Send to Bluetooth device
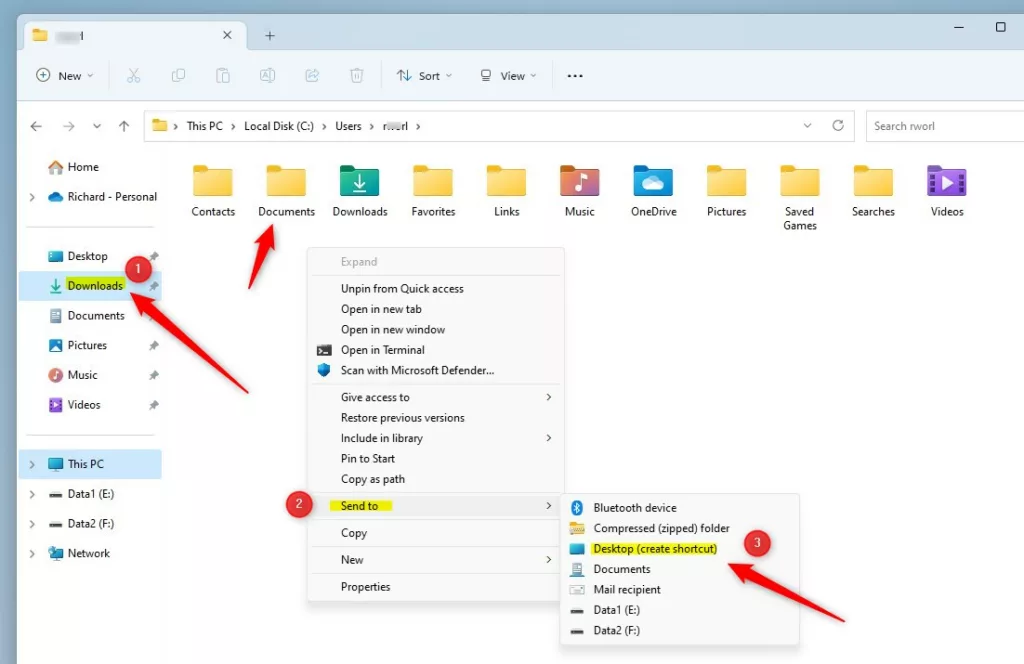This screenshot has height=664, width=1024. (679, 508)
